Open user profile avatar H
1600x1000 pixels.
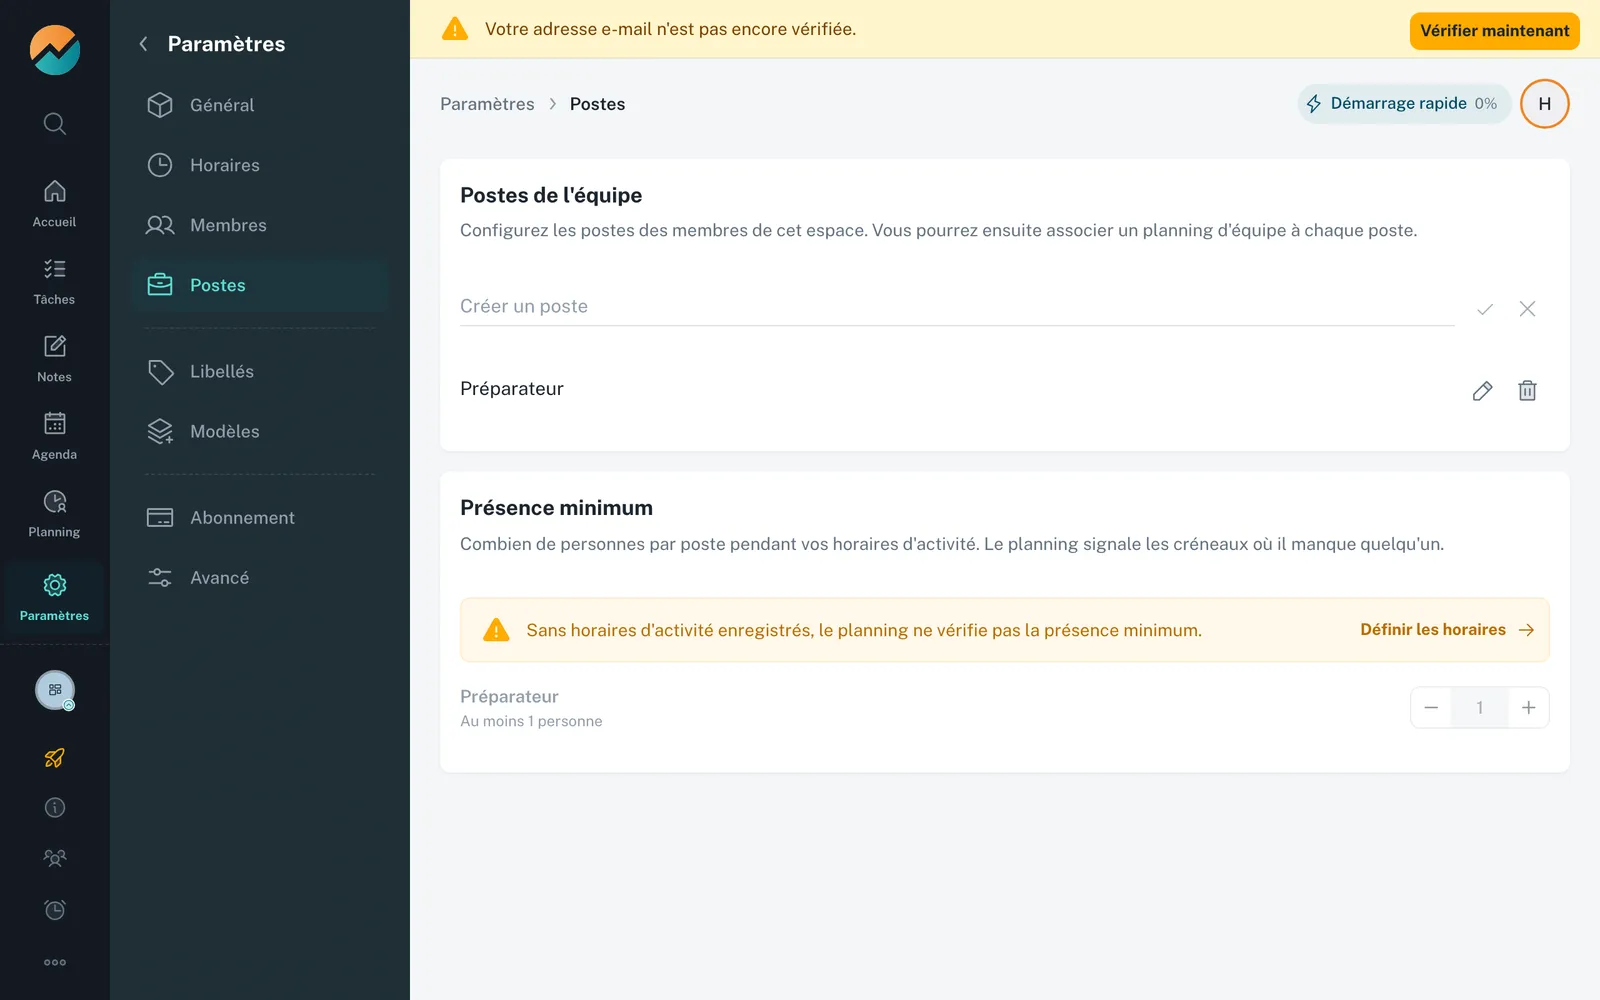pyautogui.click(x=1545, y=104)
